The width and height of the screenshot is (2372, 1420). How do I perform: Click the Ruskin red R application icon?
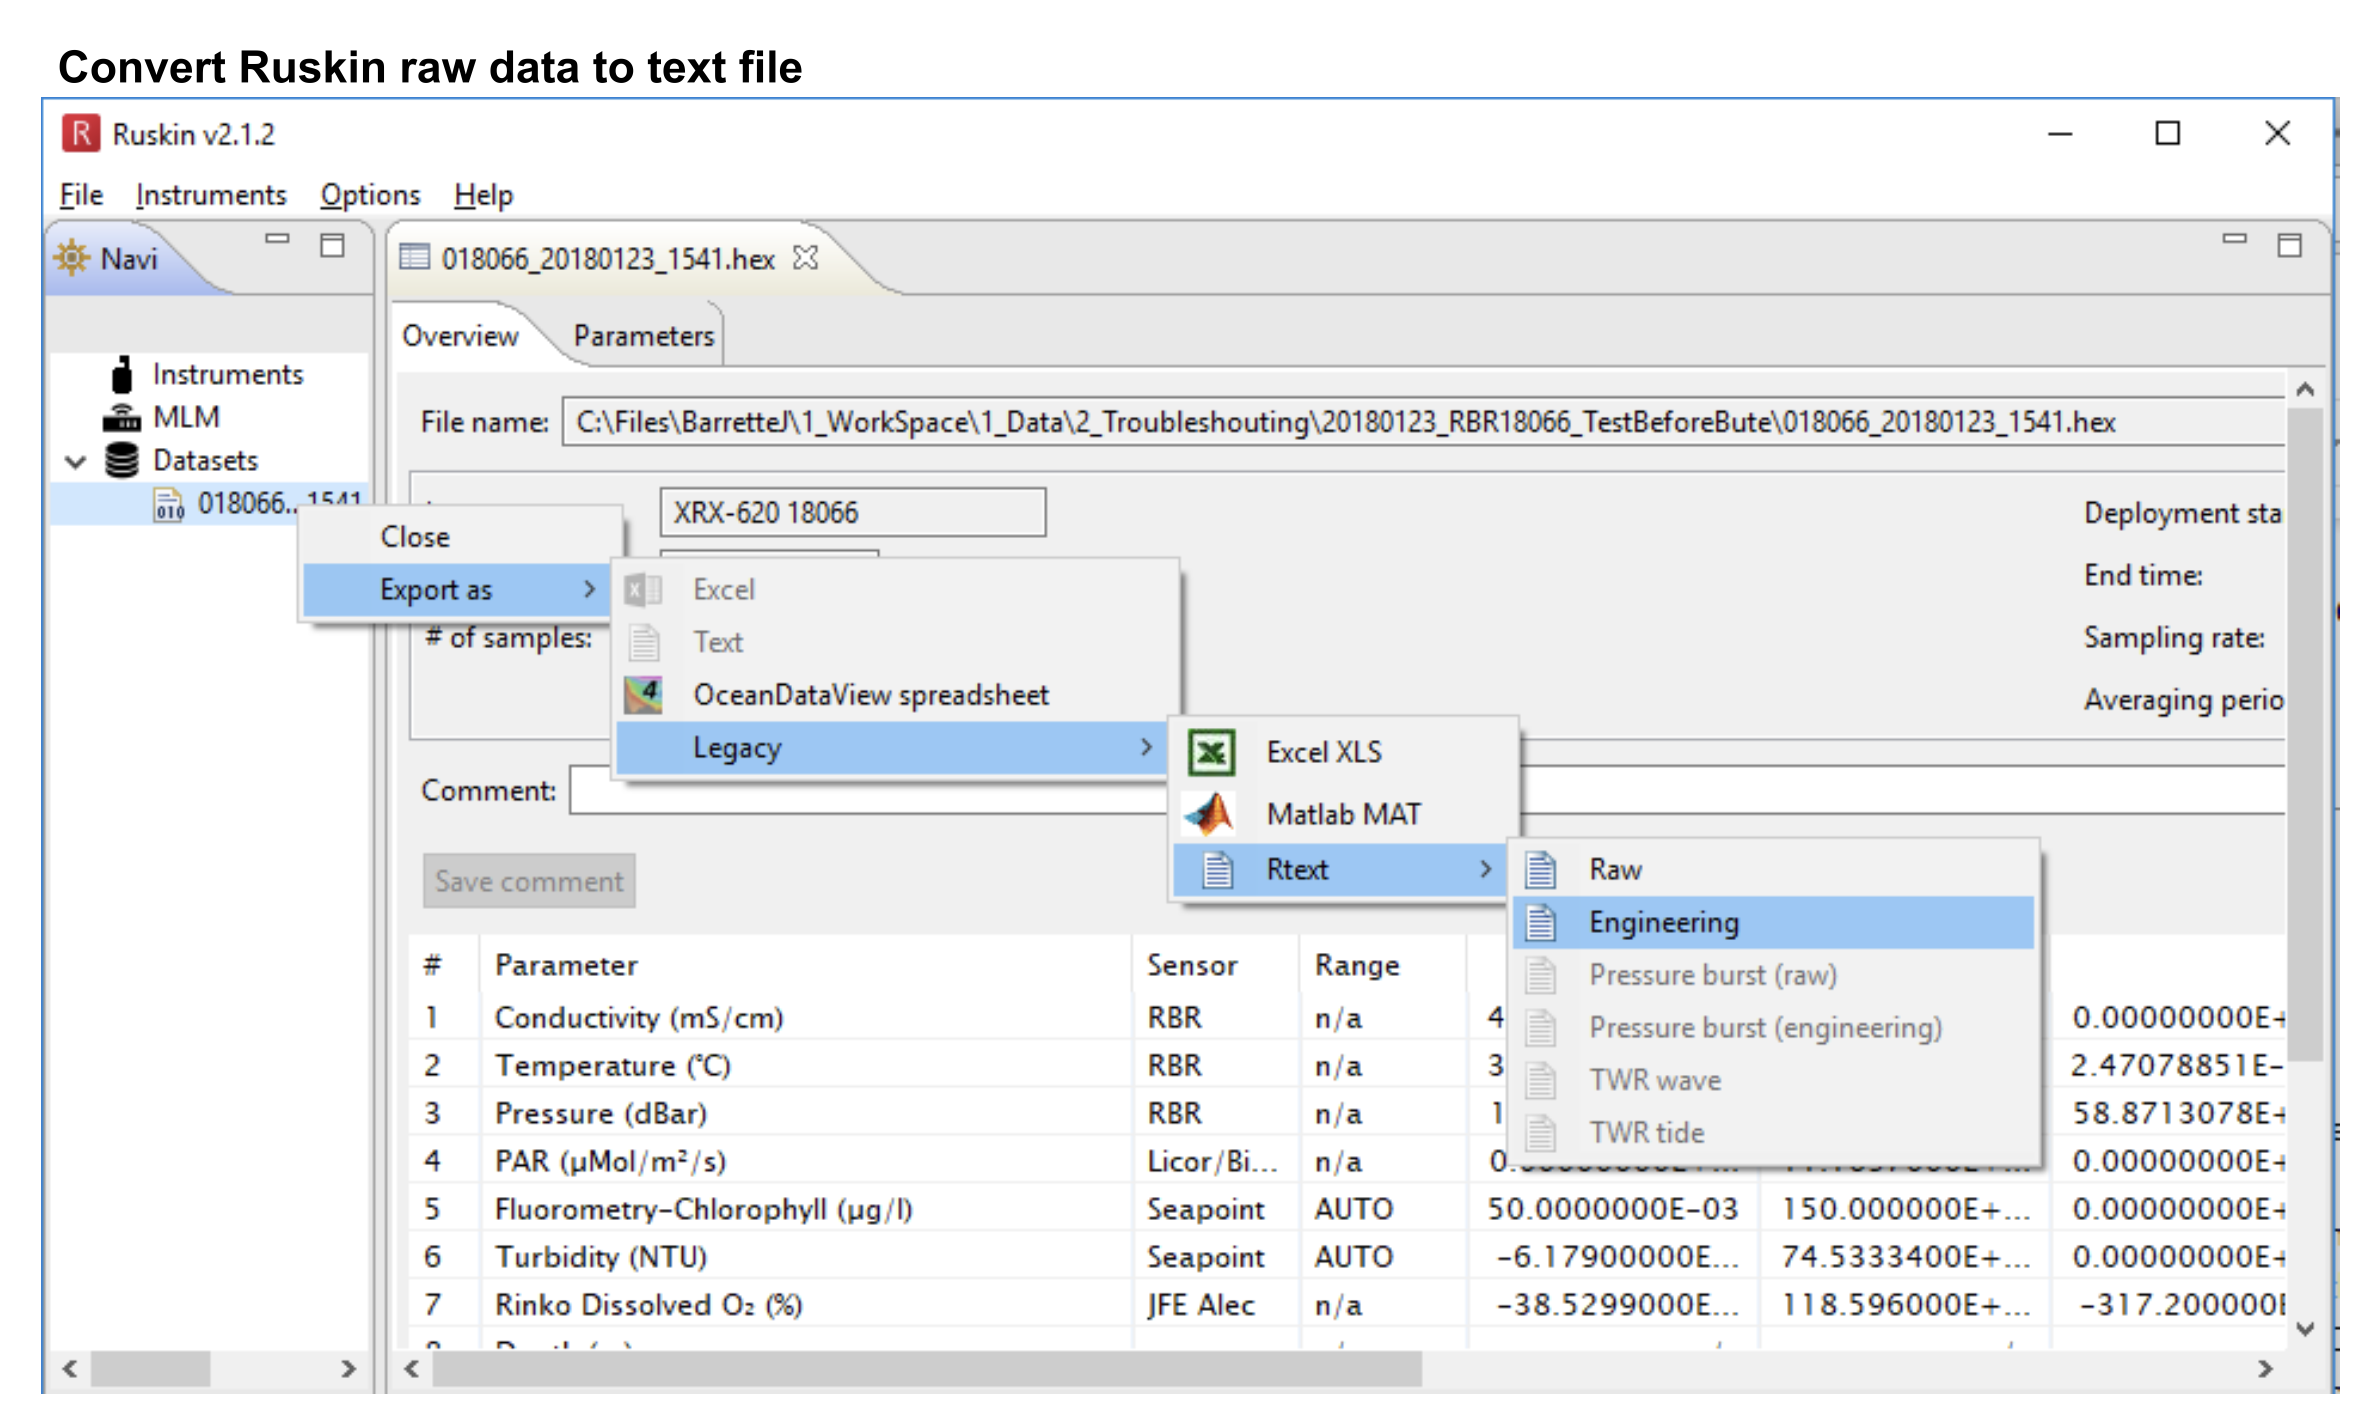(x=81, y=134)
